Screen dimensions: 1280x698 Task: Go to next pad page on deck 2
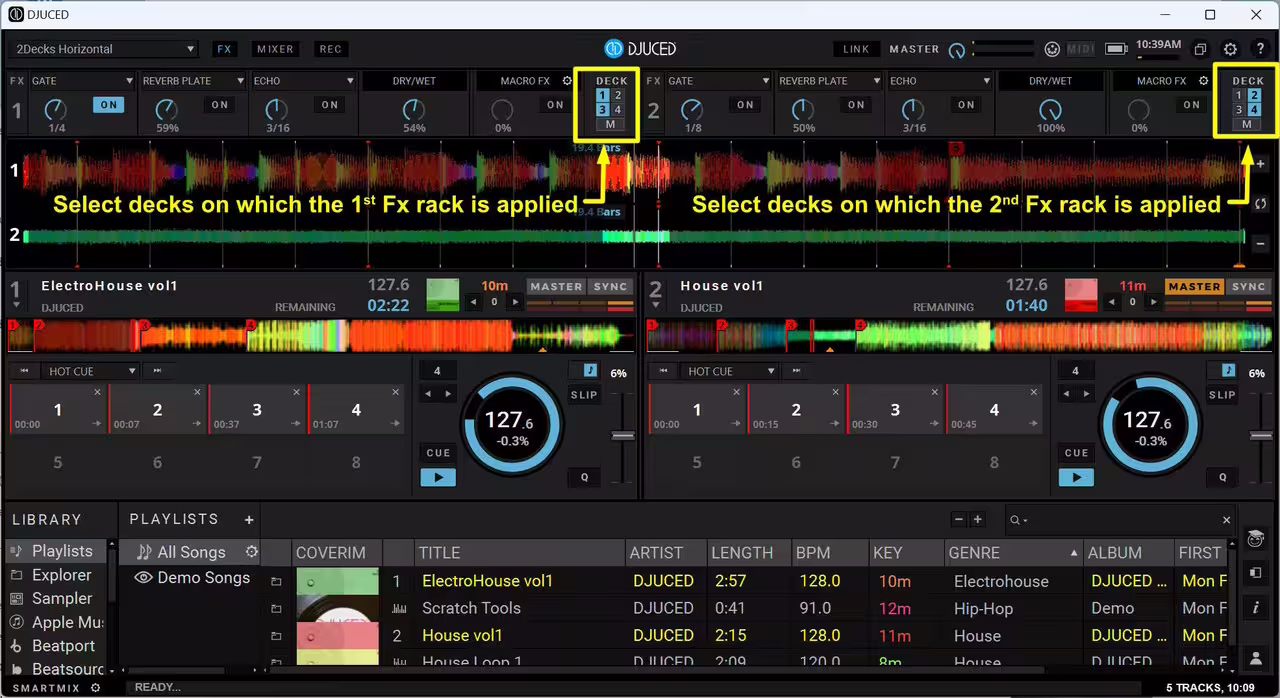796,371
